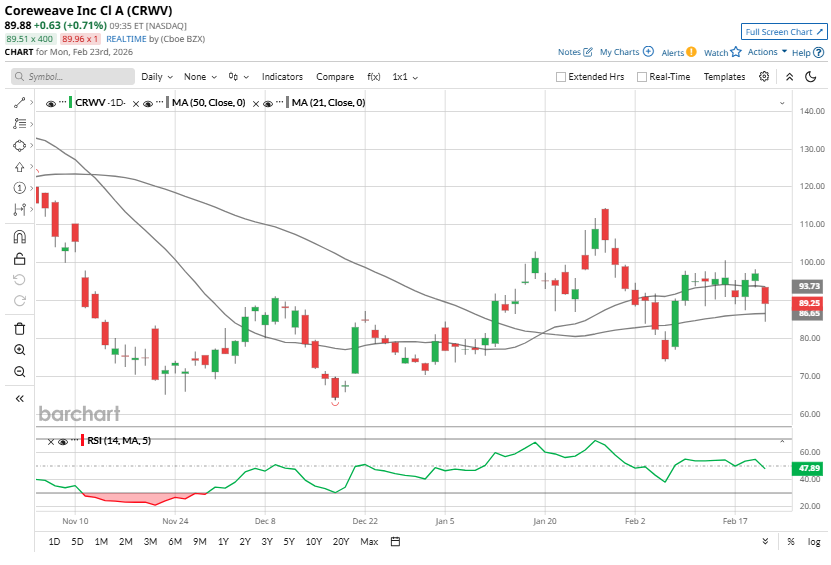
Task: Open chart settings gear icon
Action: pos(764,76)
